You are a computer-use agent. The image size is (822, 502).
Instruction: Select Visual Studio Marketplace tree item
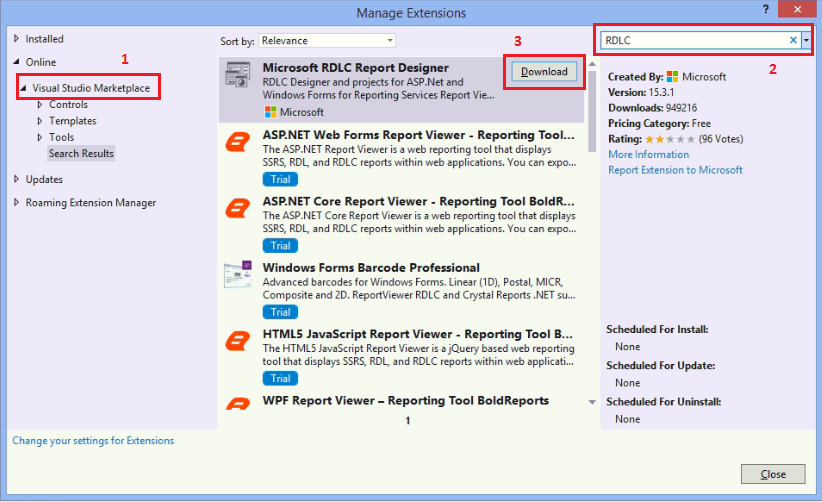coord(91,88)
